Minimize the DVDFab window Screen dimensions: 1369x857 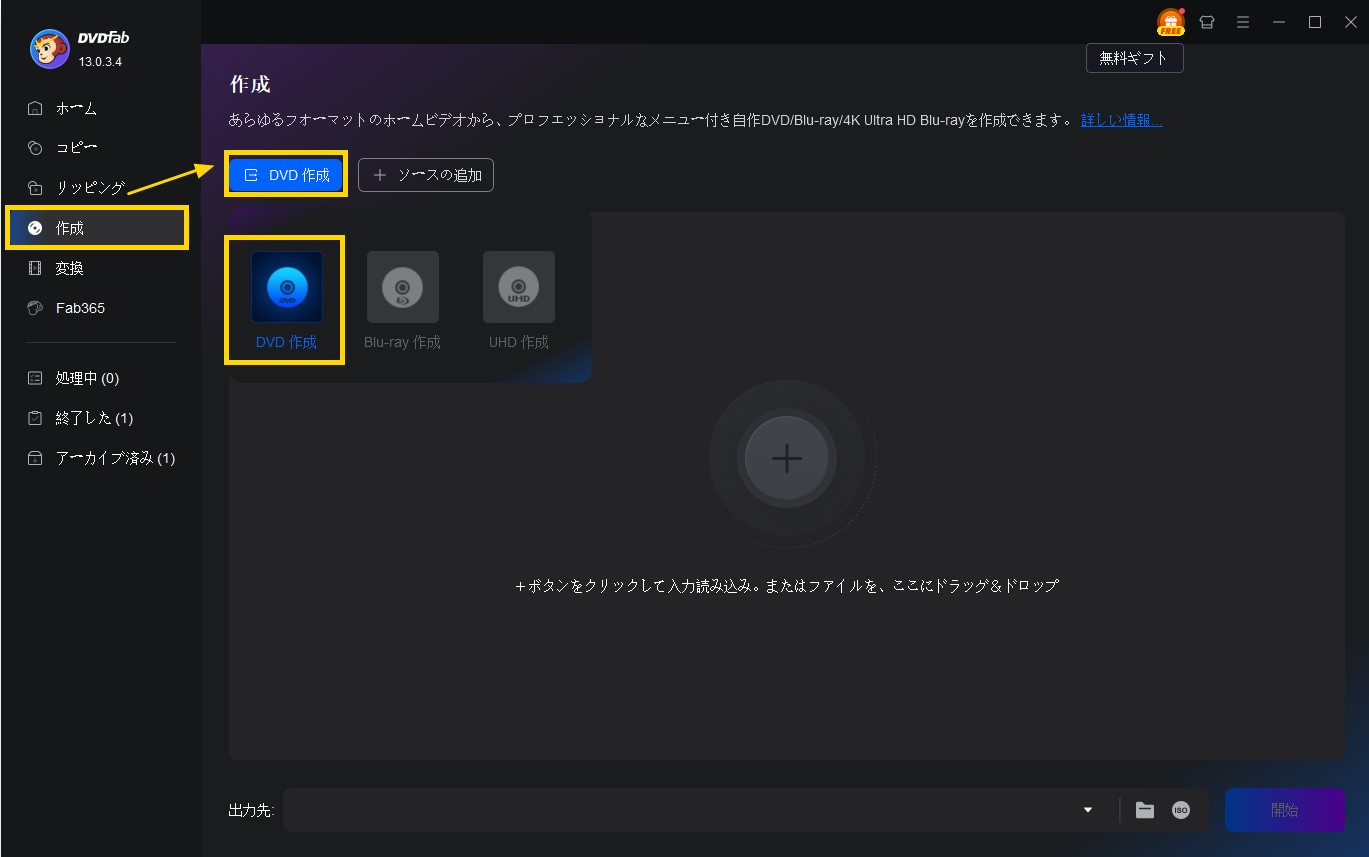1279,22
